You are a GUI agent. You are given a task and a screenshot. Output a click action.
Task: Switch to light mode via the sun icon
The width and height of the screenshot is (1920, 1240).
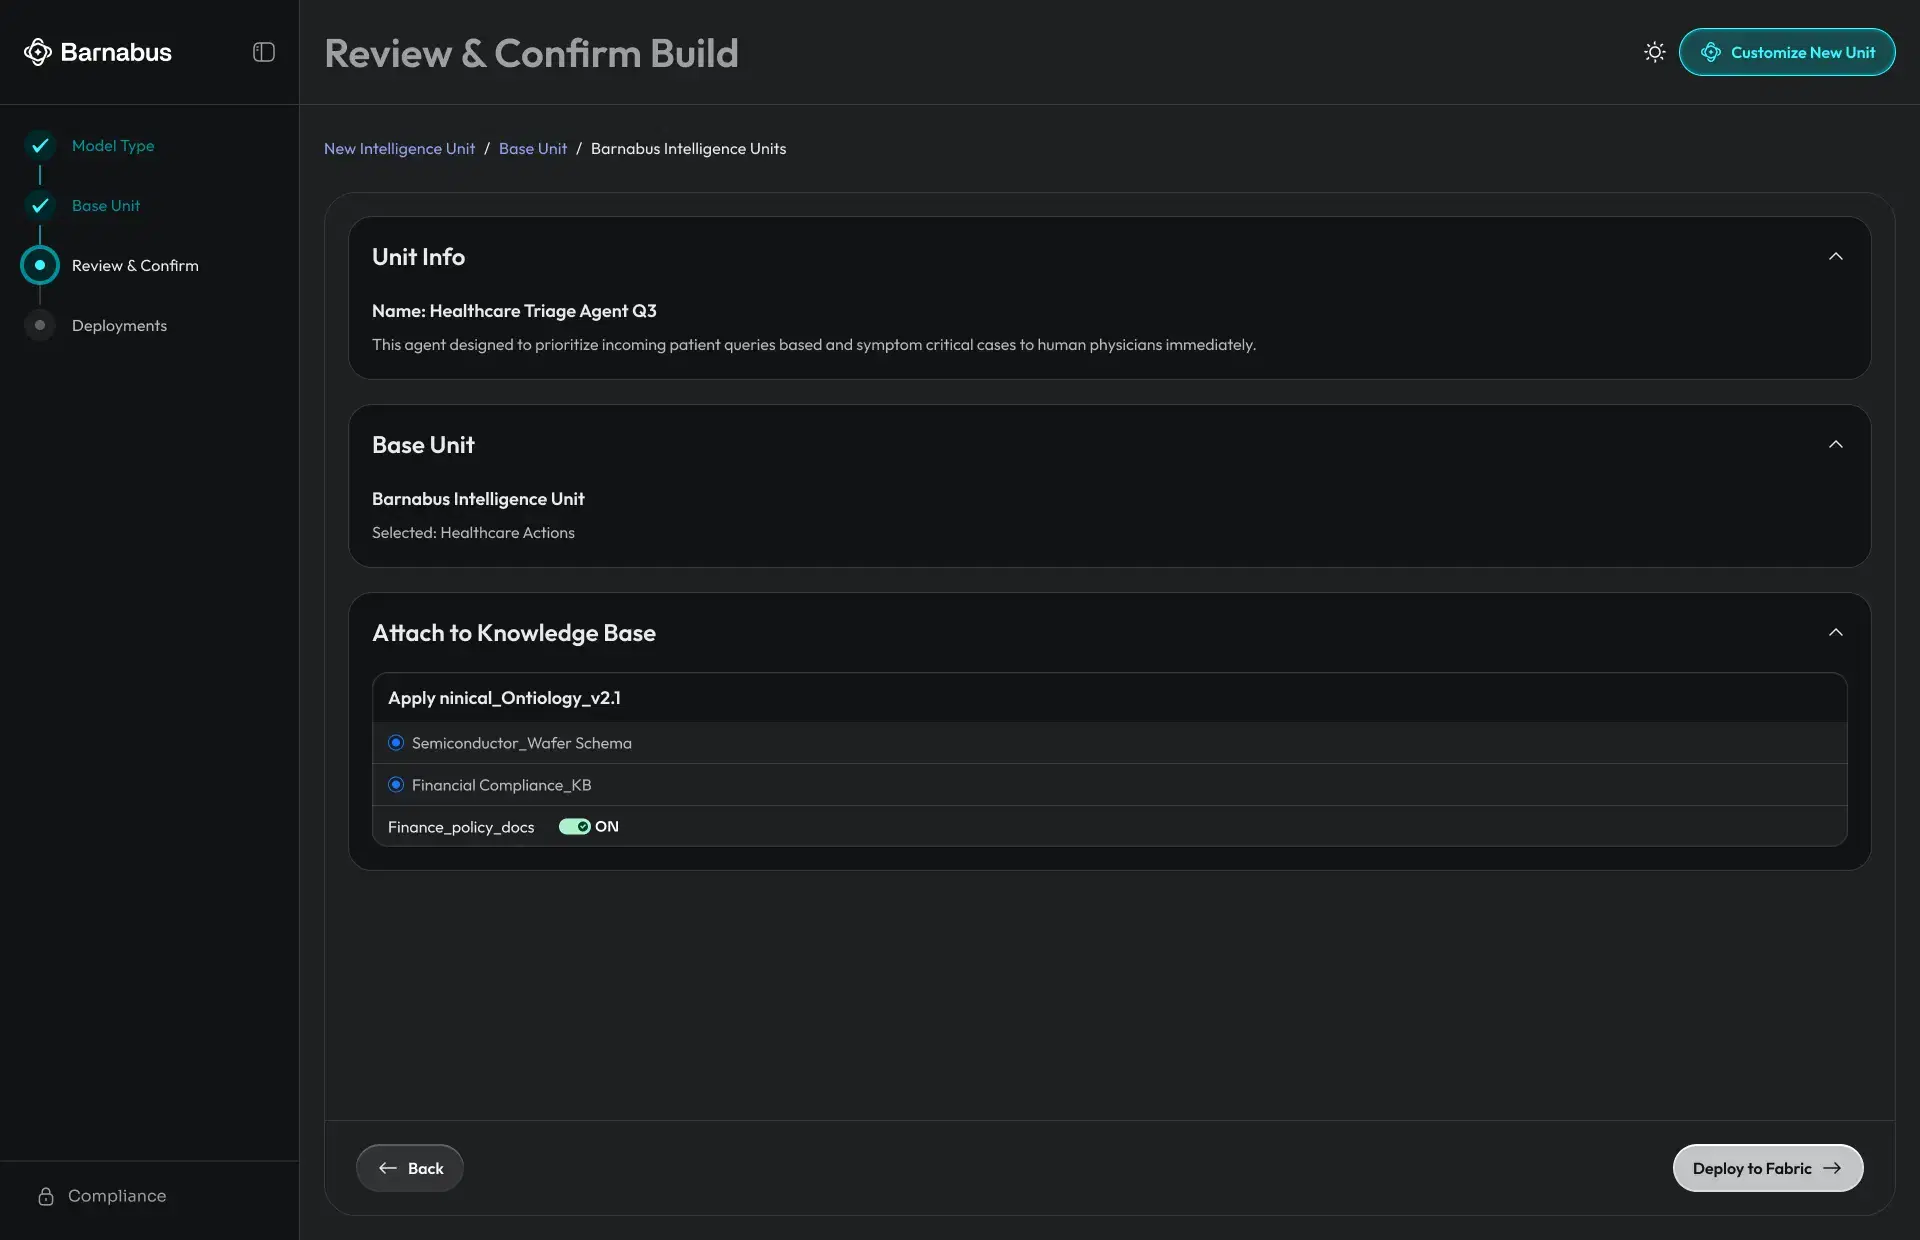coord(1654,51)
